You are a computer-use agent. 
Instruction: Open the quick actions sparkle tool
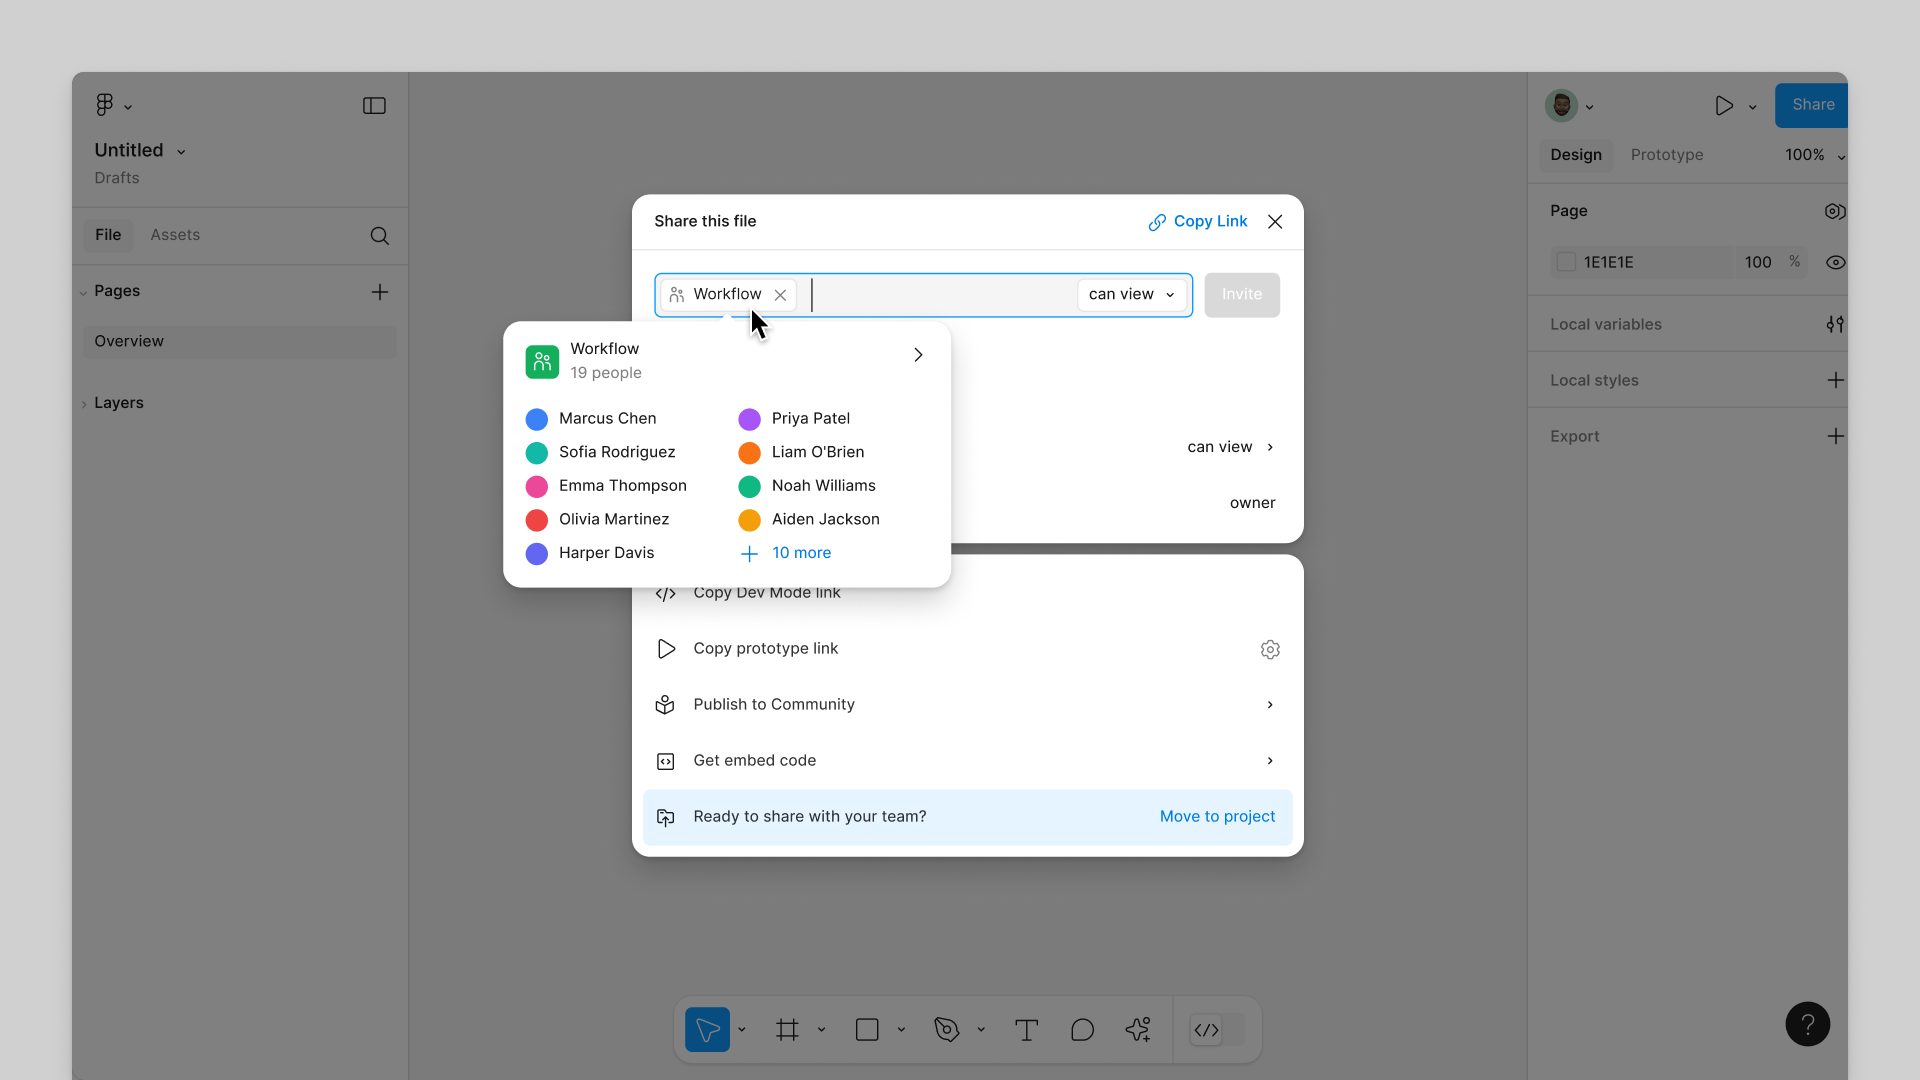(x=1138, y=1029)
